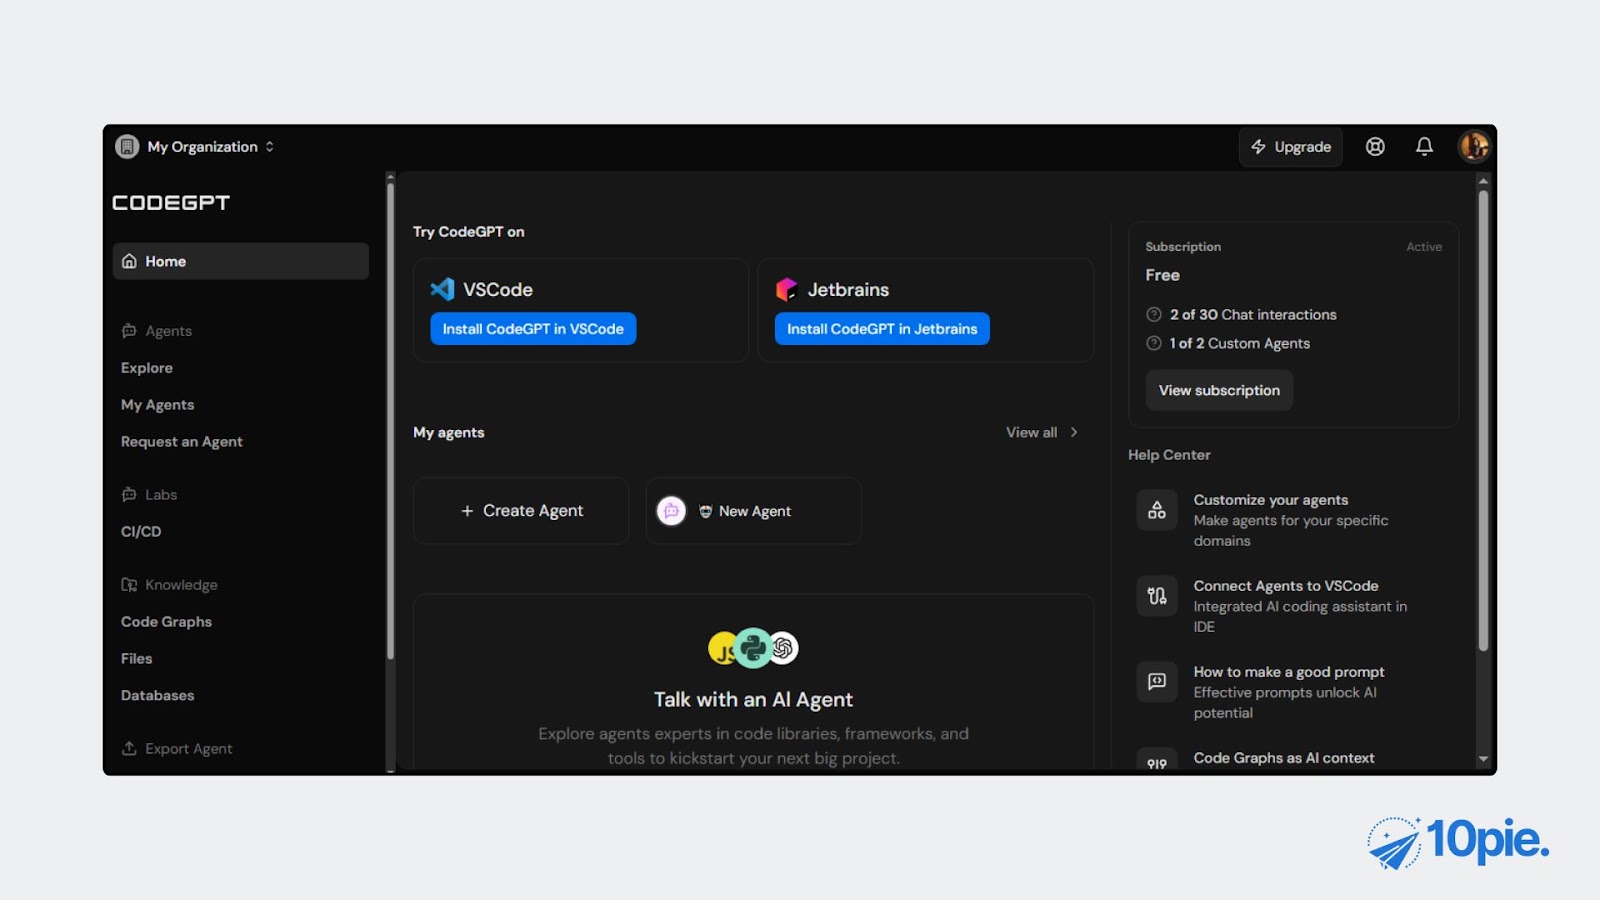Image resolution: width=1600 pixels, height=900 pixels.
Task: Click the Python logo icon
Action: 753,648
